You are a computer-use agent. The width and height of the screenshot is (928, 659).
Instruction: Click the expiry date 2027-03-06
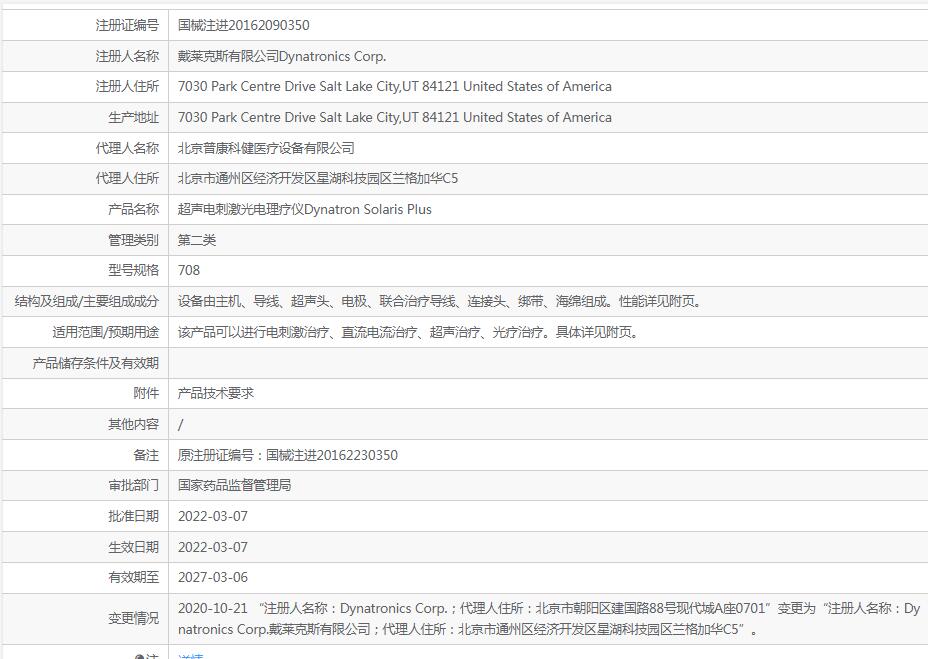[212, 577]
